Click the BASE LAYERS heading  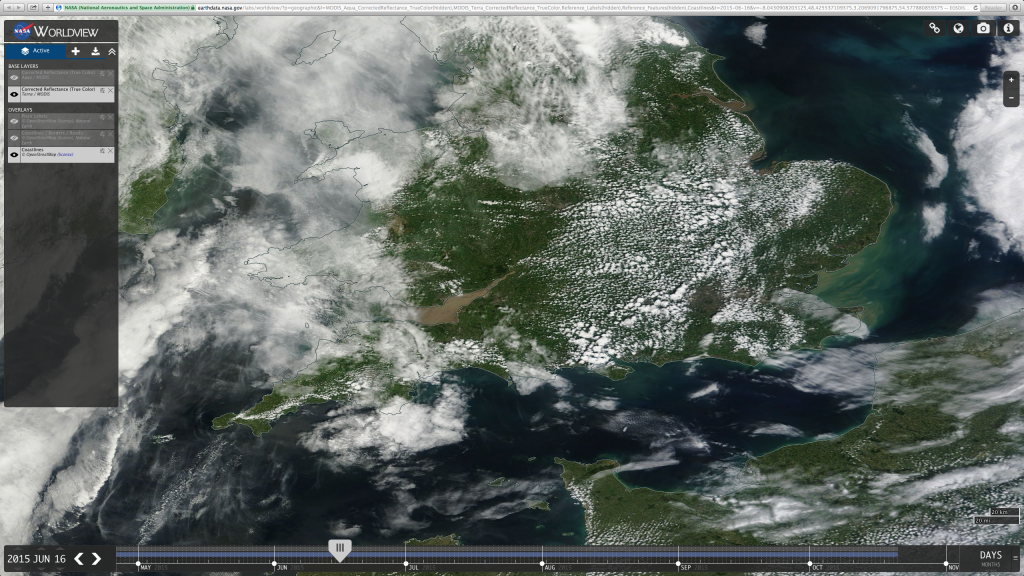(x=24, y=66)
